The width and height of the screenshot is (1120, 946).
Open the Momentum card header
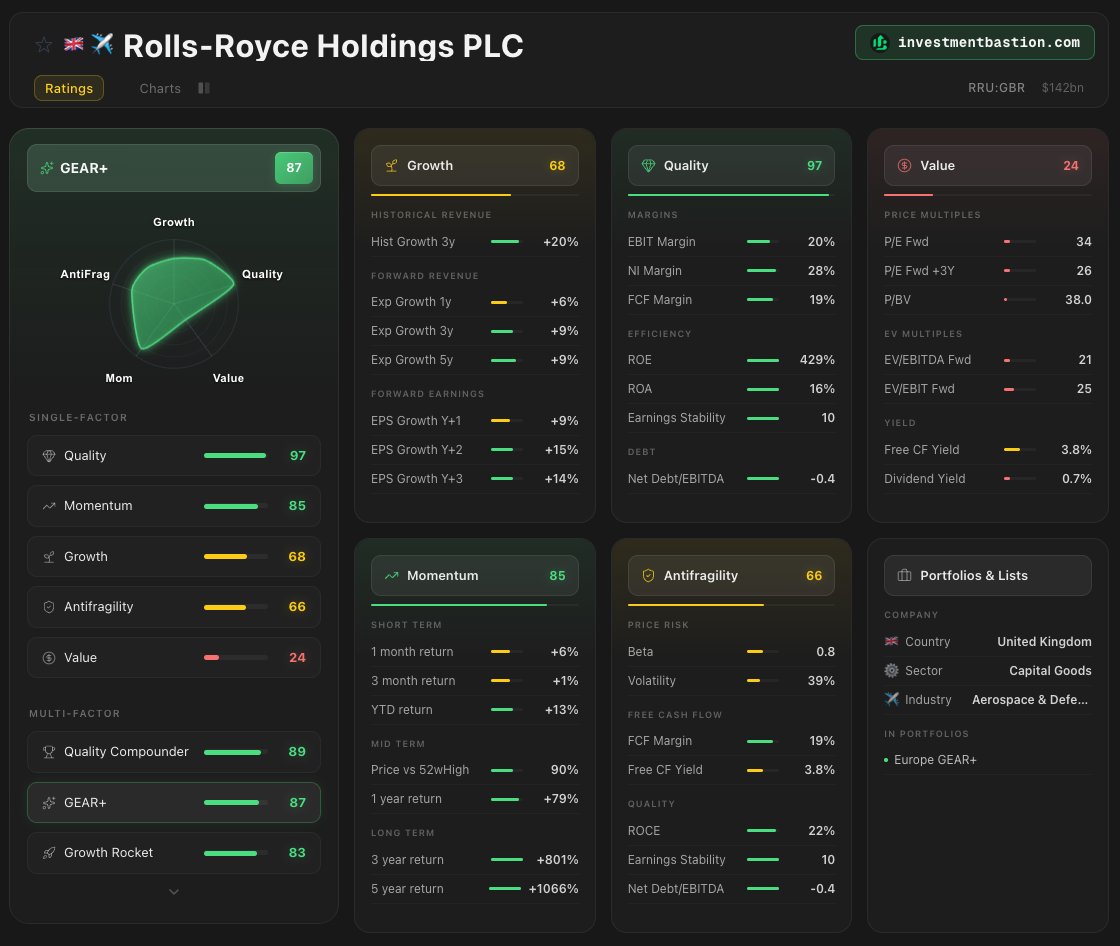(x=474, y=576)
